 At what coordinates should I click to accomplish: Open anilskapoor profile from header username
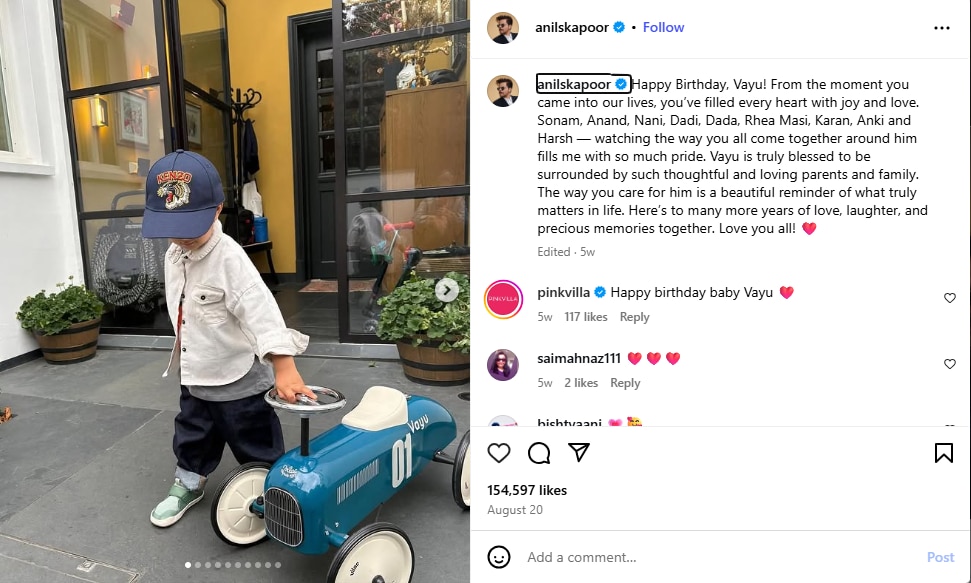(572, 27)
